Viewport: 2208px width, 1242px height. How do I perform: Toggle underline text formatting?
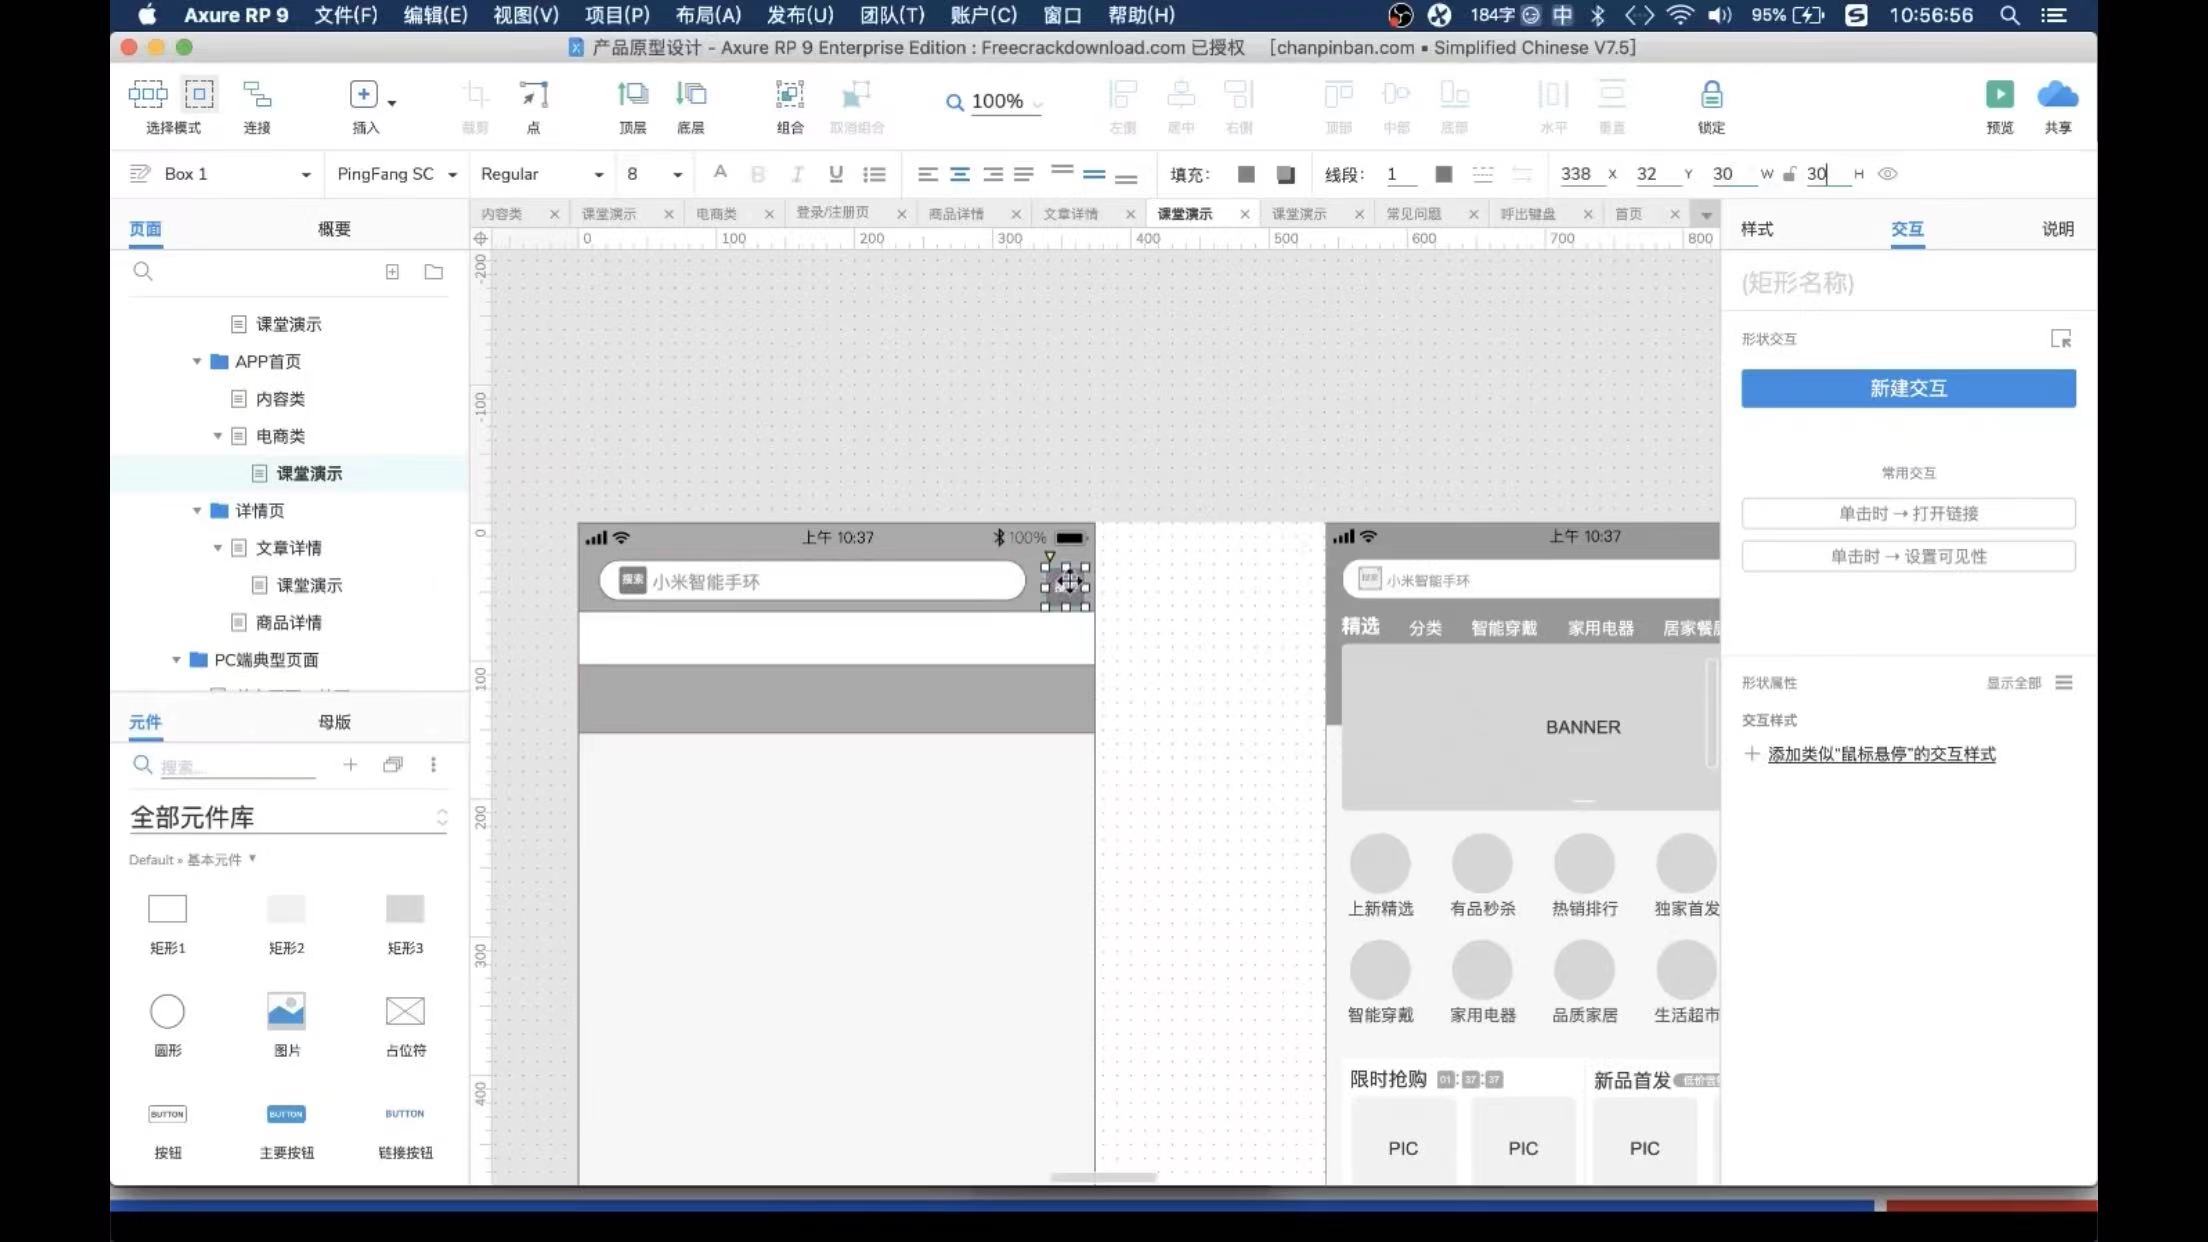[835, 174]
